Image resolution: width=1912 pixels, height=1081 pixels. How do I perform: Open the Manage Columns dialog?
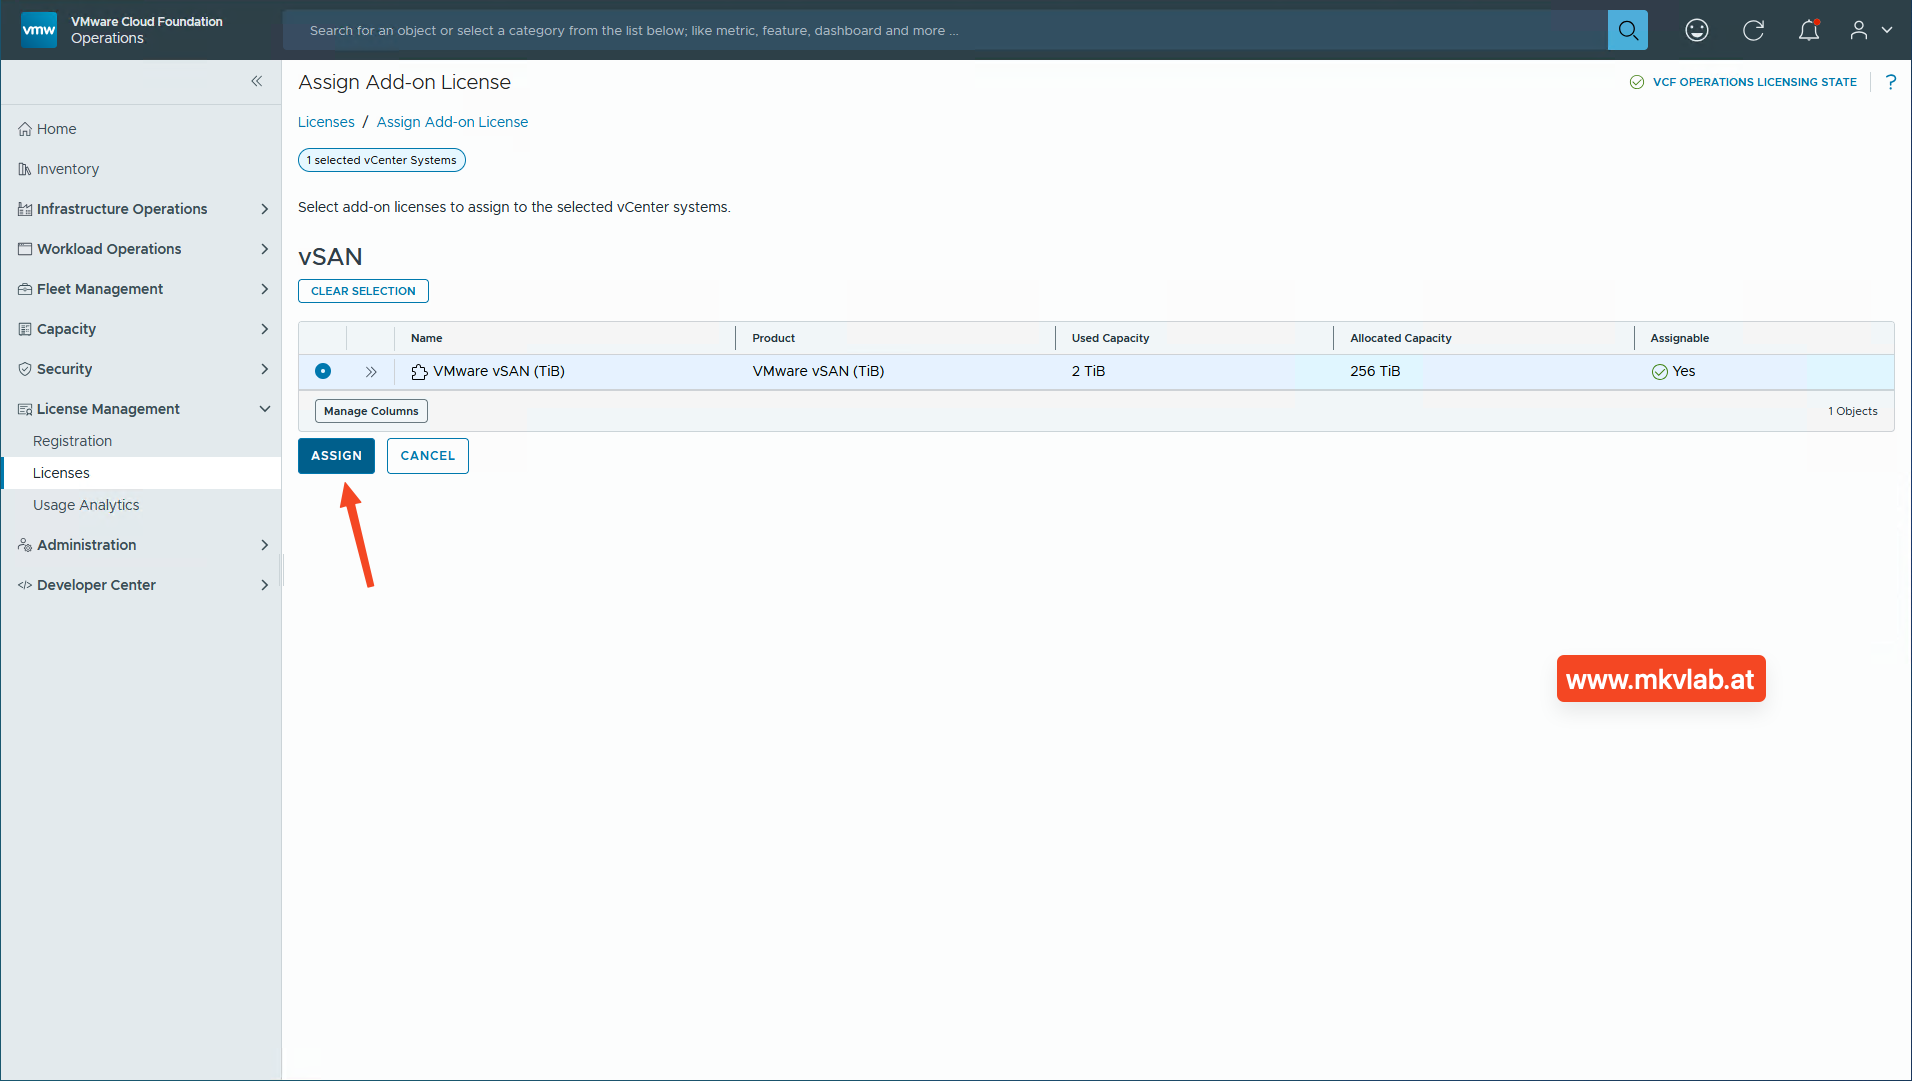pyautogui.click(x=370, y=410)
